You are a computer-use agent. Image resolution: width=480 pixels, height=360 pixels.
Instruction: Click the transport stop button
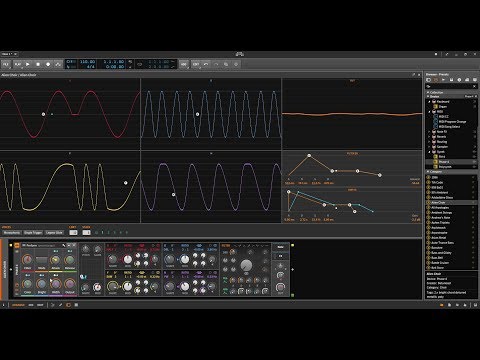[x=38, y=64]
